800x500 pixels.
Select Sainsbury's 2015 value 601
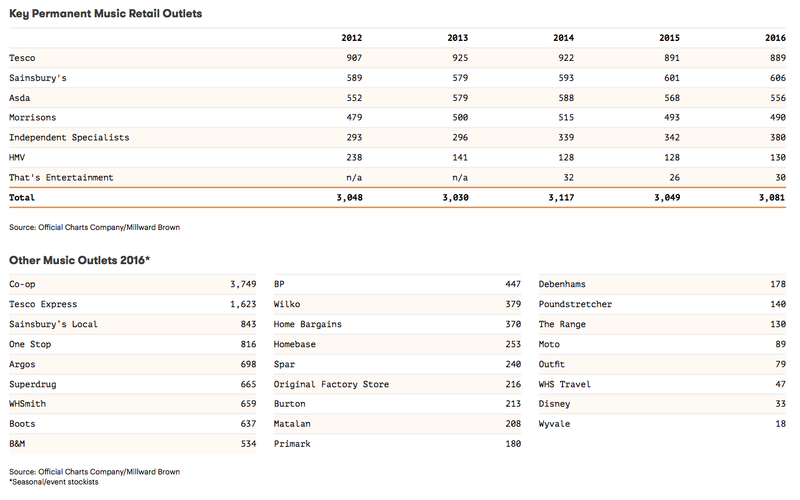[x=672, y=78]
